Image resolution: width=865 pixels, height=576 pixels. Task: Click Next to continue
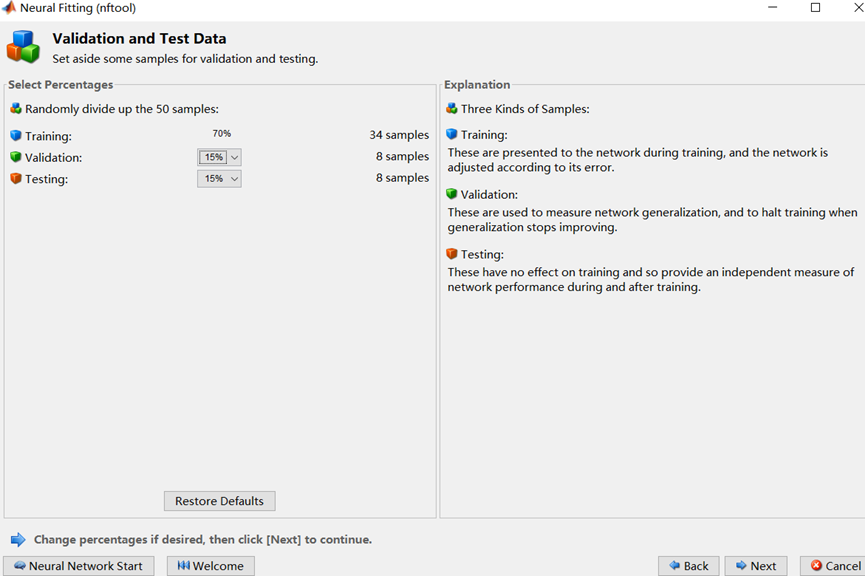tap(756, 566)
